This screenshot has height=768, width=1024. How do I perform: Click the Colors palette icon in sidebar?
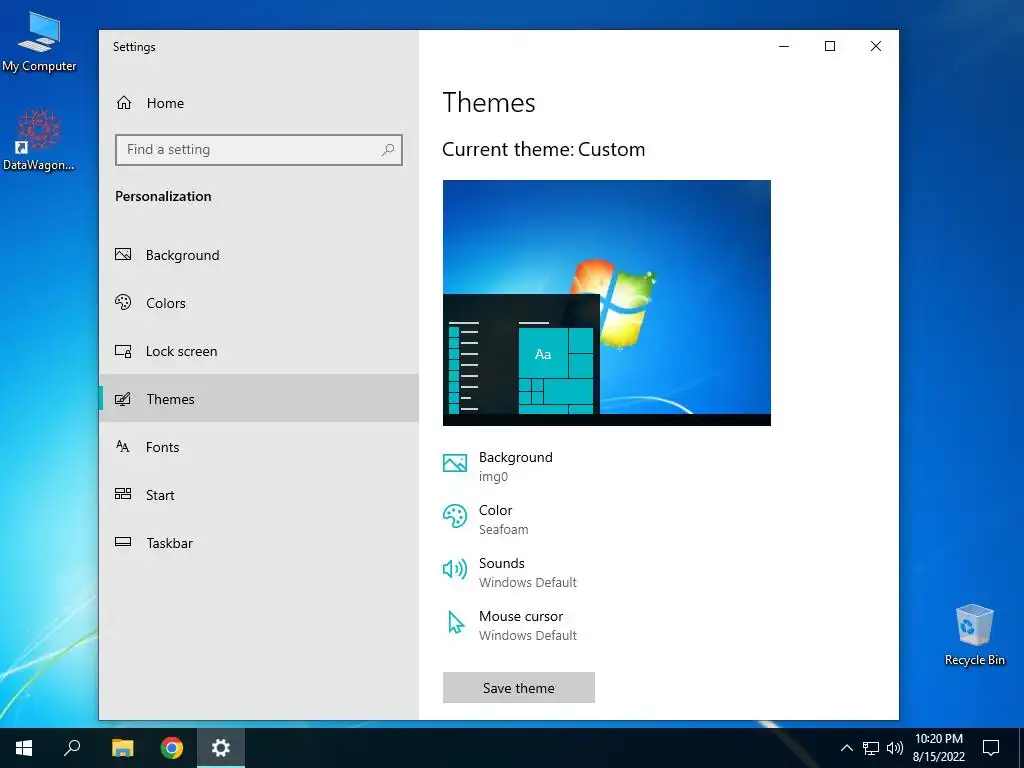tap(123, 302)
